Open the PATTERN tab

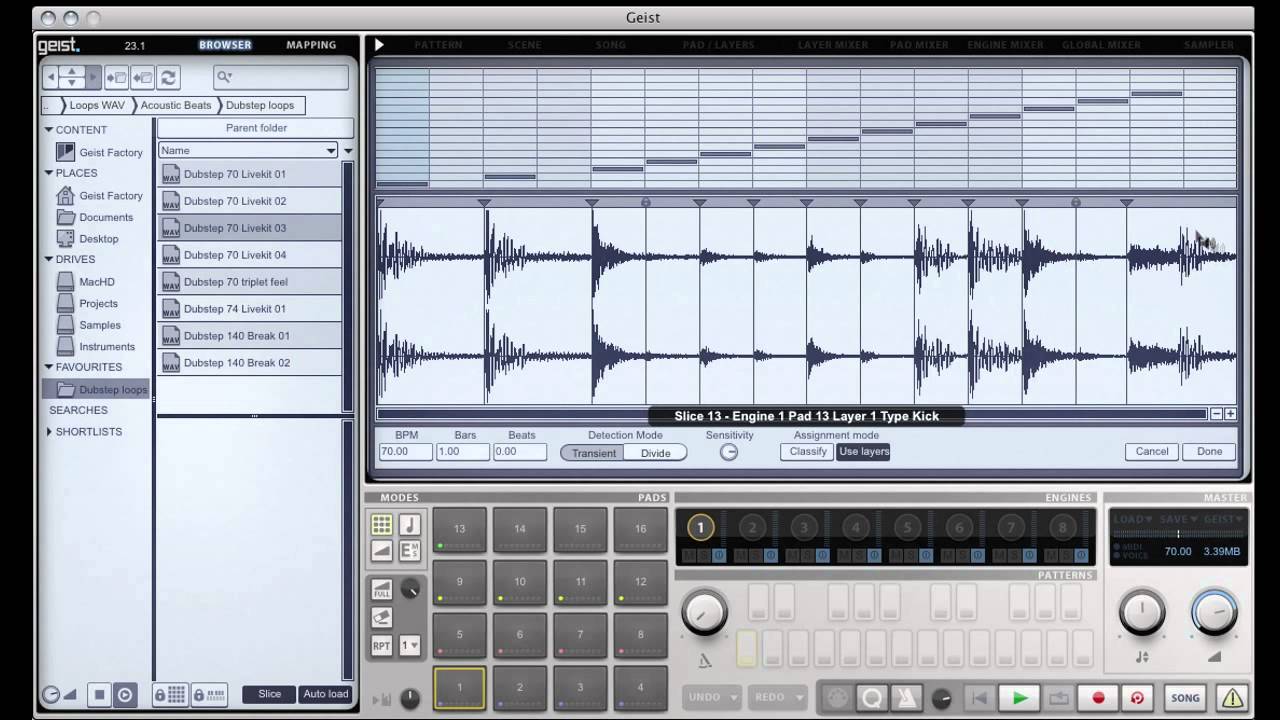438,45
